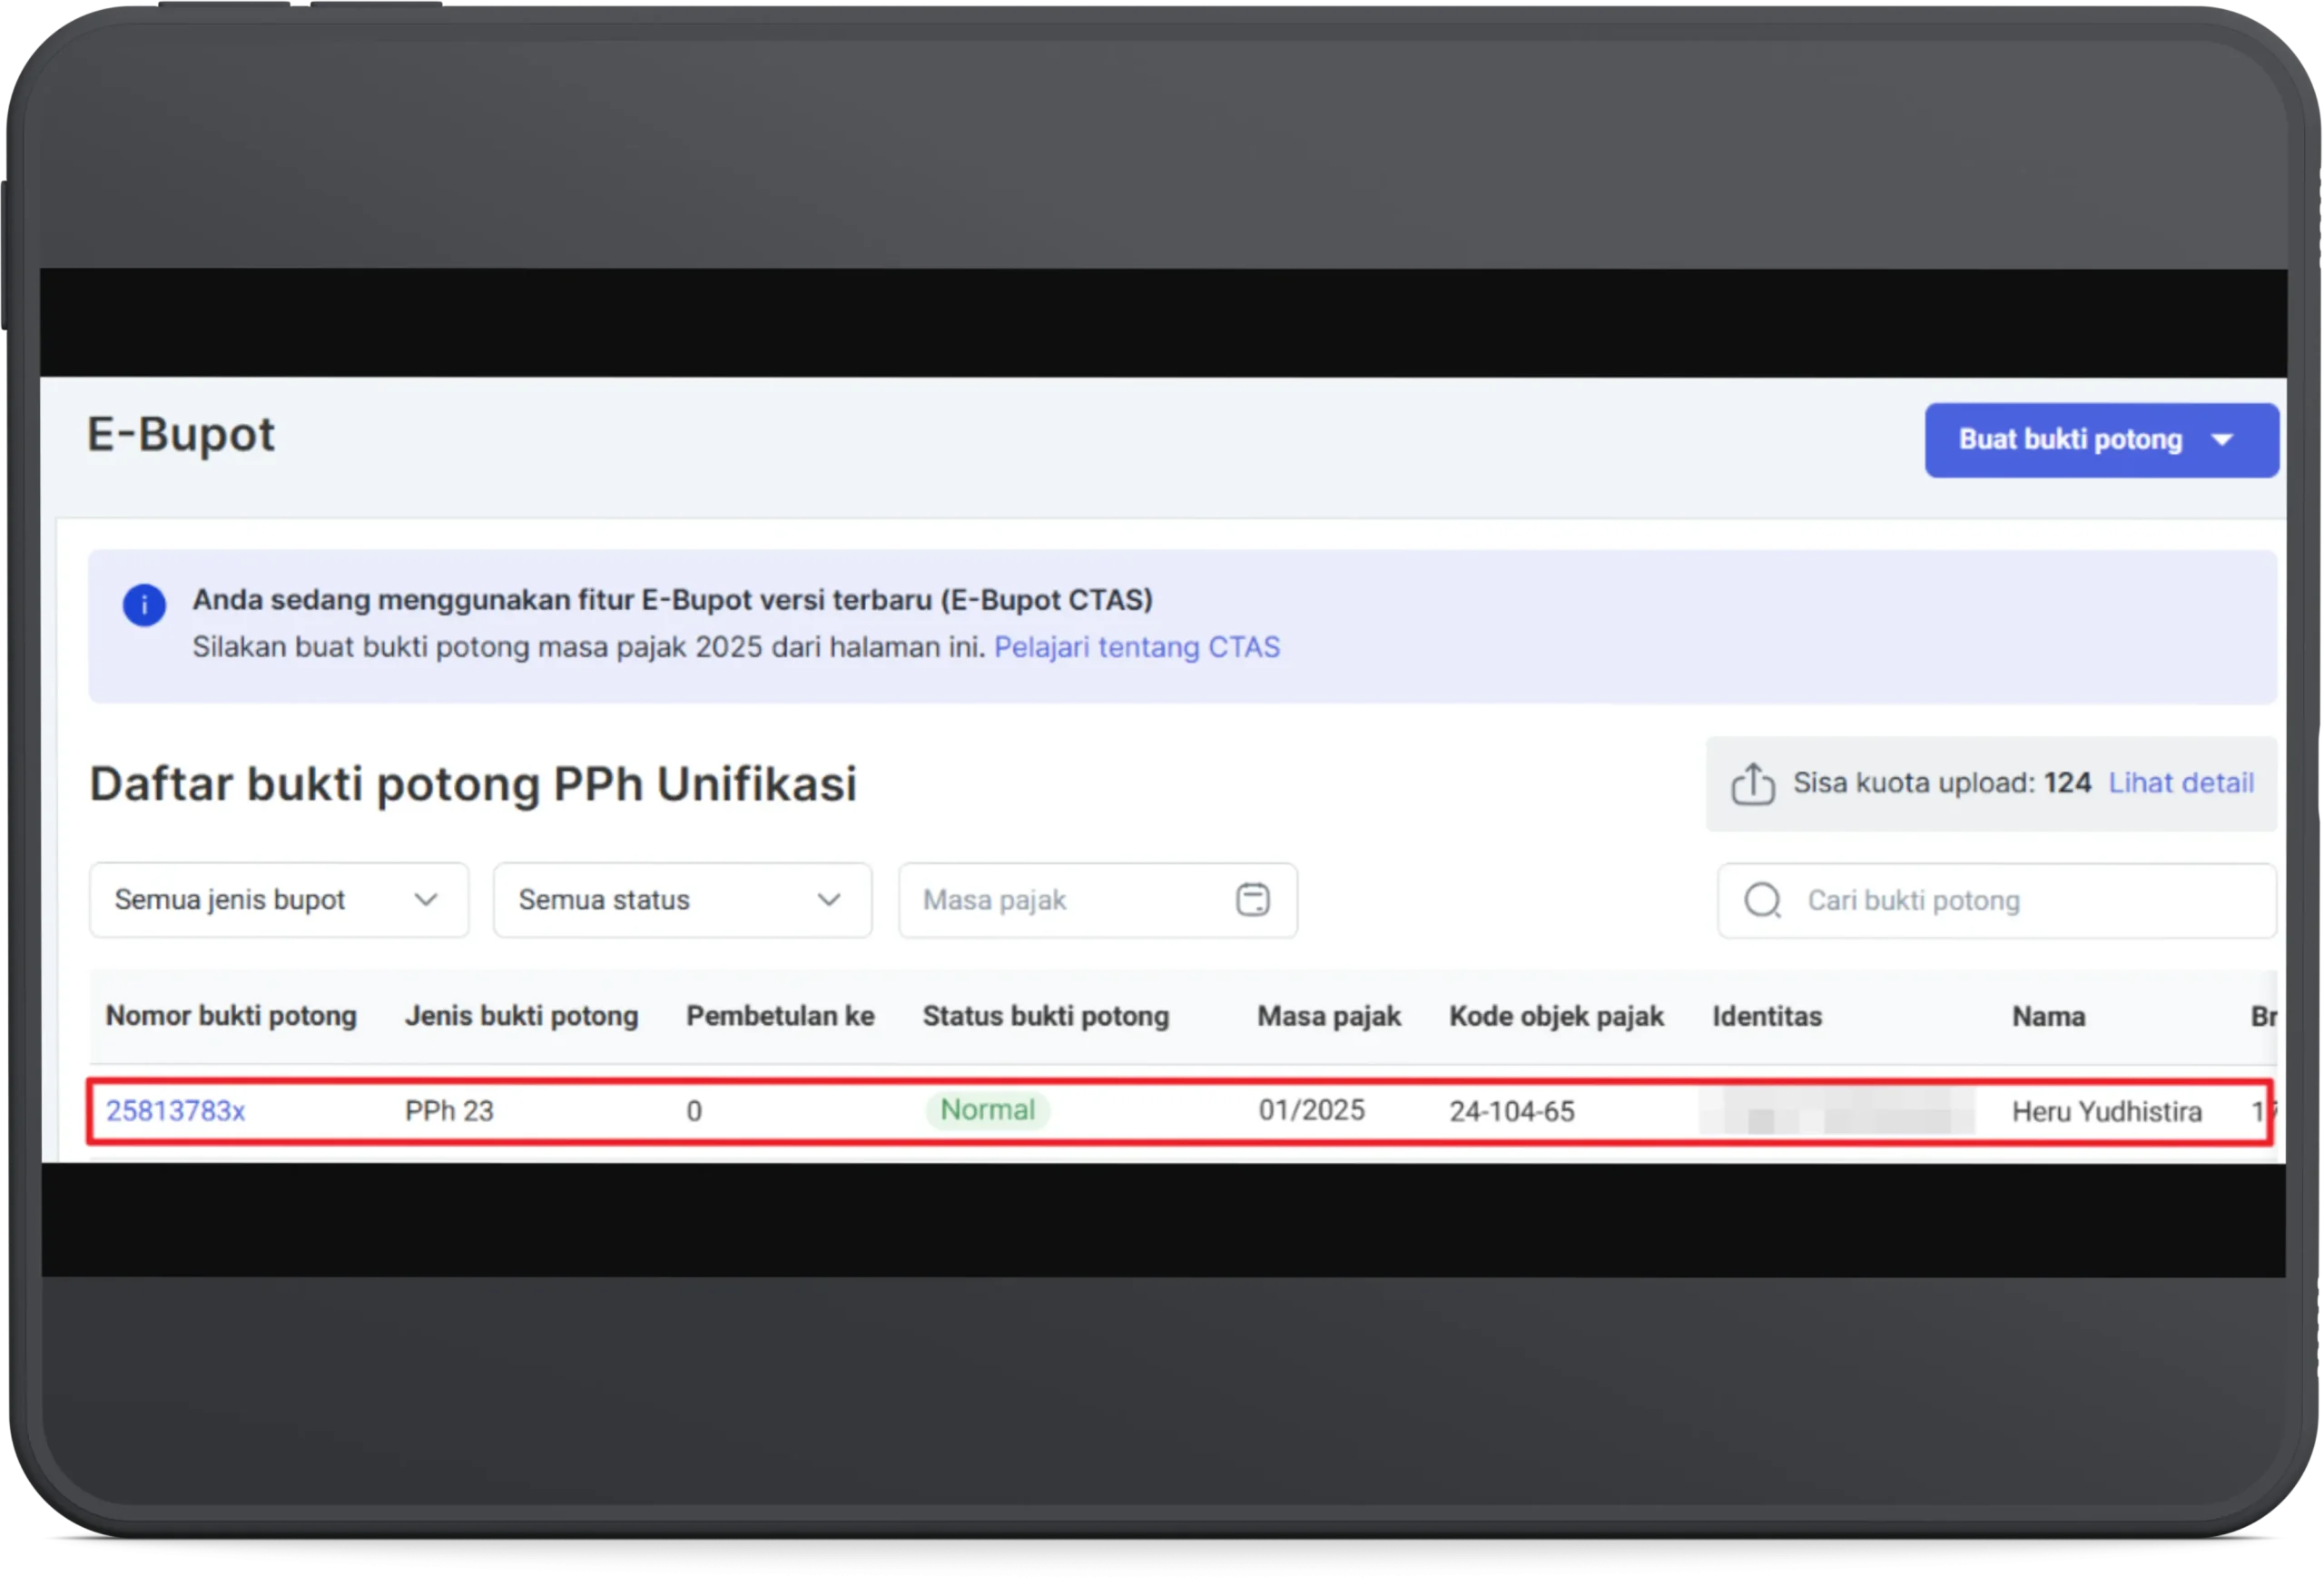The width and height of the screenshot is (2324, 1586).
Task: Open the calendar icon in Masa pajak field
Action: (x=1254, y=899)
